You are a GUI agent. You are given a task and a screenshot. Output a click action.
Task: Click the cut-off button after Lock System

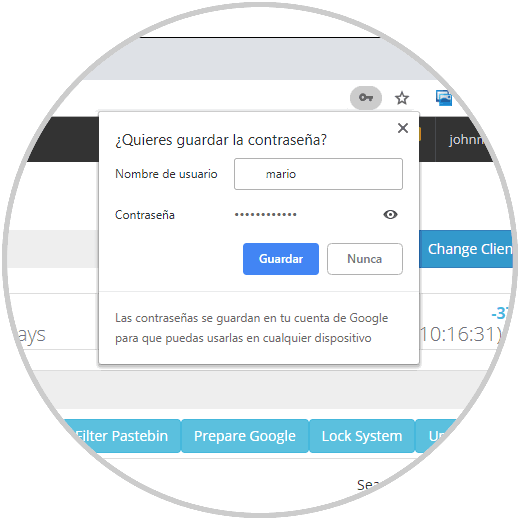click(435, 436)
